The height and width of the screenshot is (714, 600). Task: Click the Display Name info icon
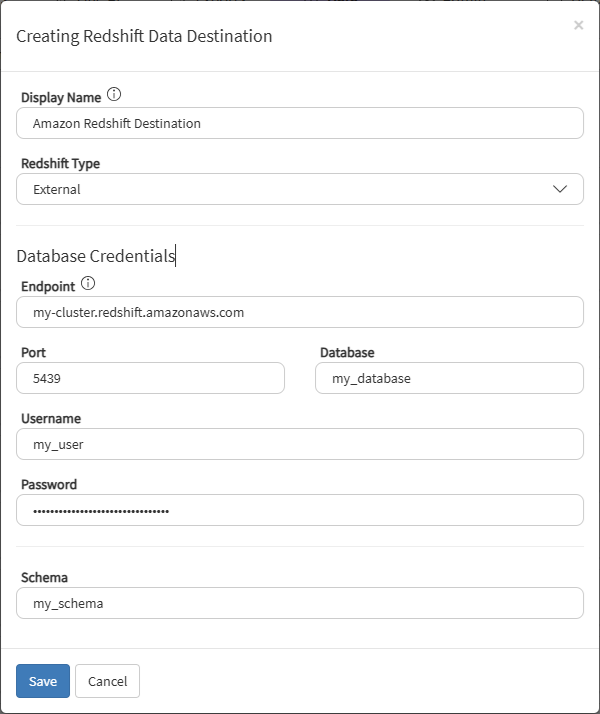pos(114,95)
